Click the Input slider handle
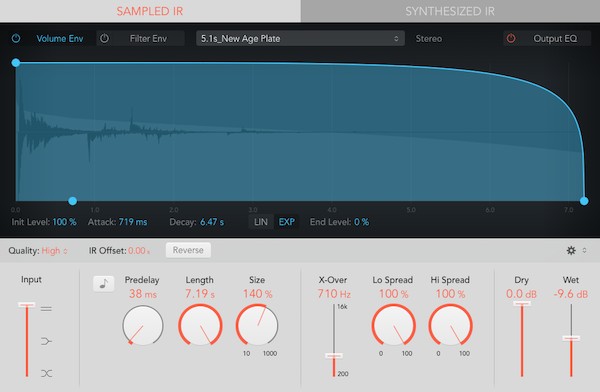 coord(27,305)
